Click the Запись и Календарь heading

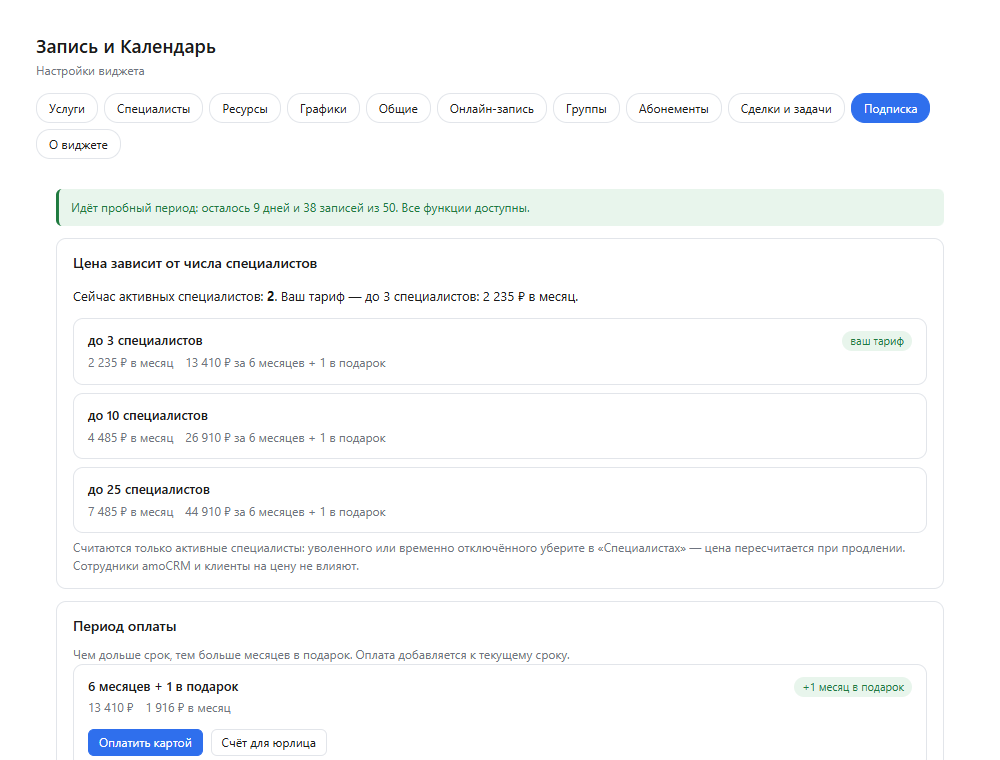pyautogui.click(x=126, y=47)
